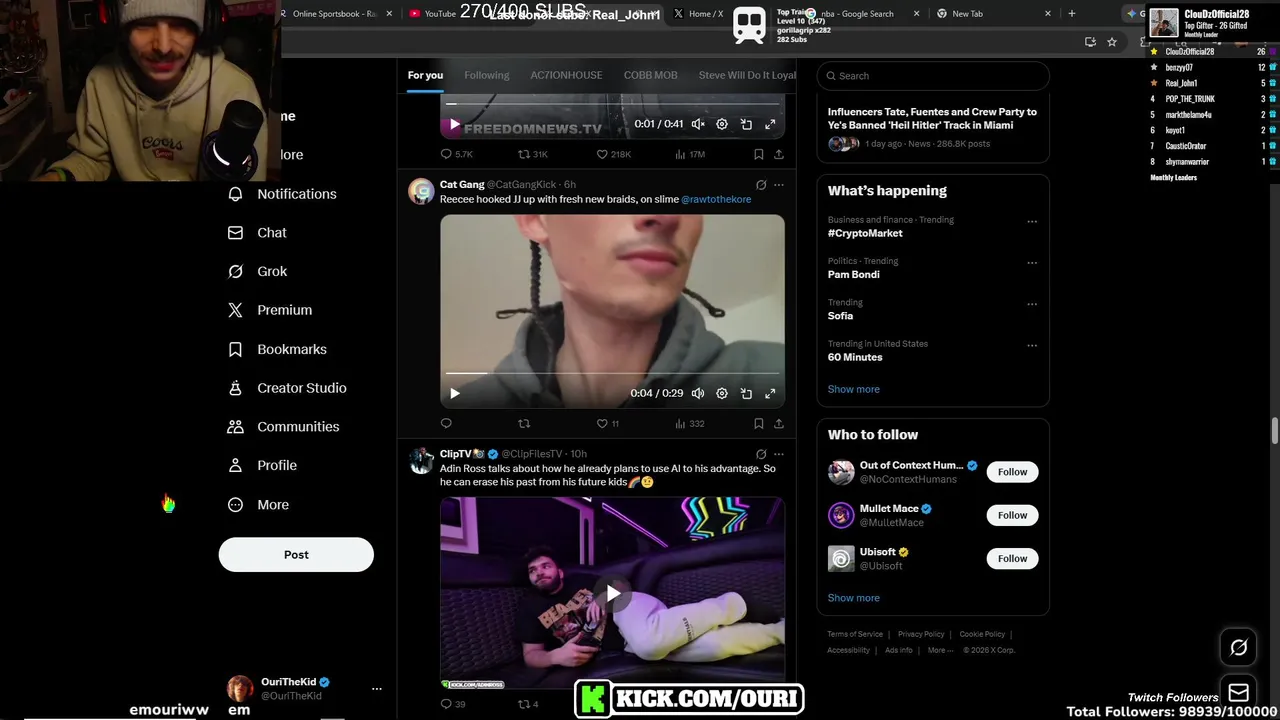Open account menu dots next to OuriTheKid

pos(377,689)
